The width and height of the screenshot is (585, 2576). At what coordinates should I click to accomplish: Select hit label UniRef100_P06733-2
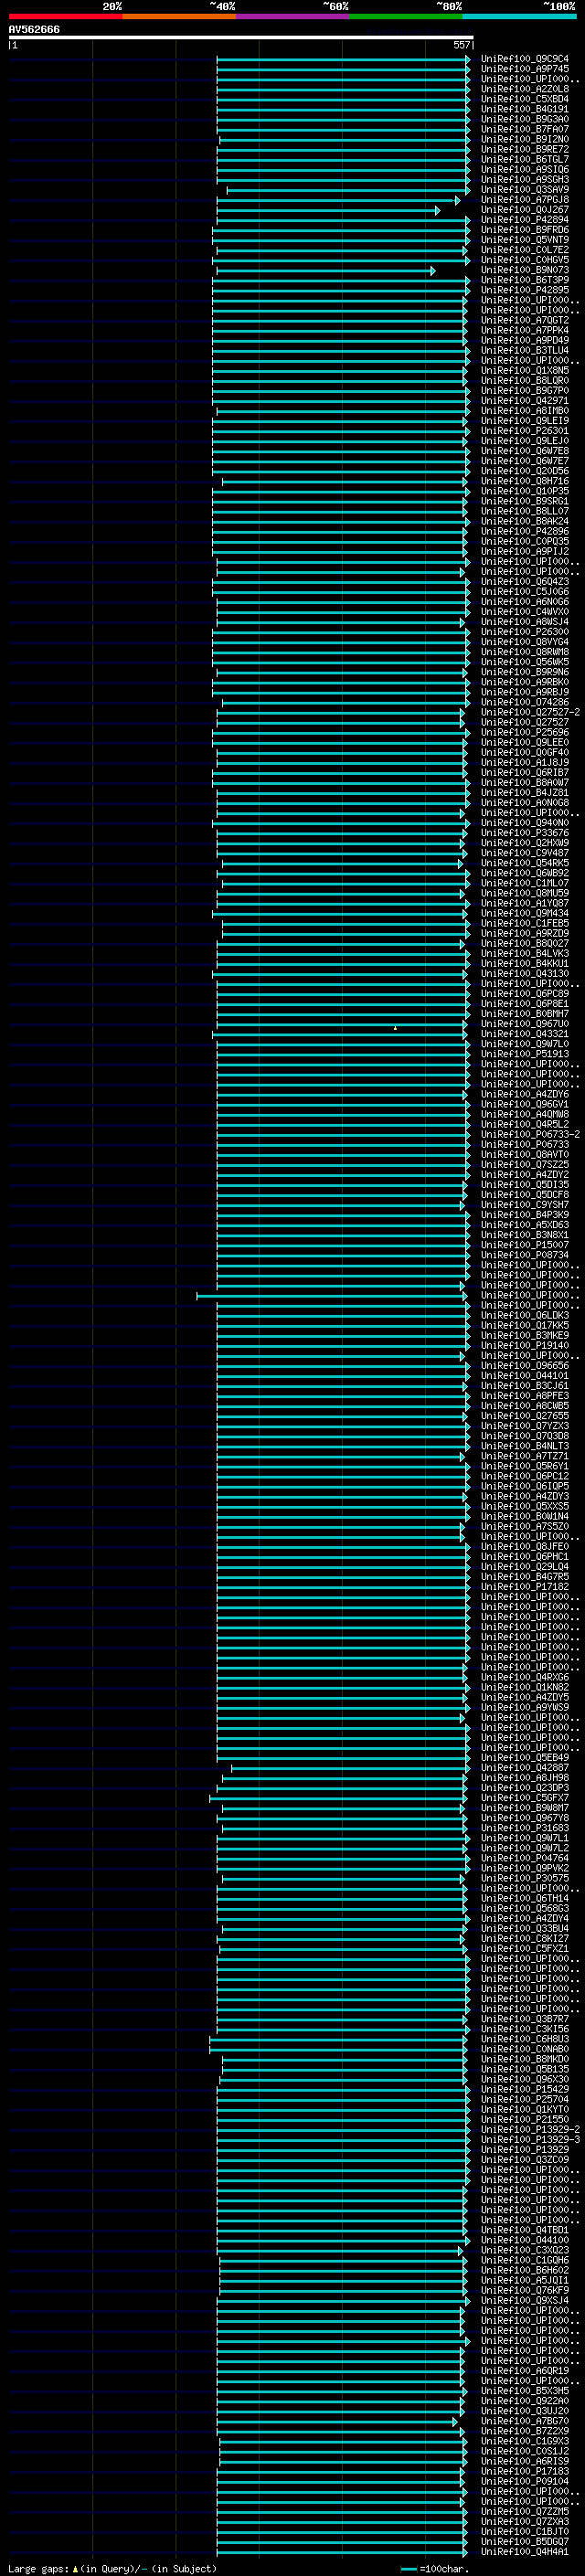(530, 1134)
